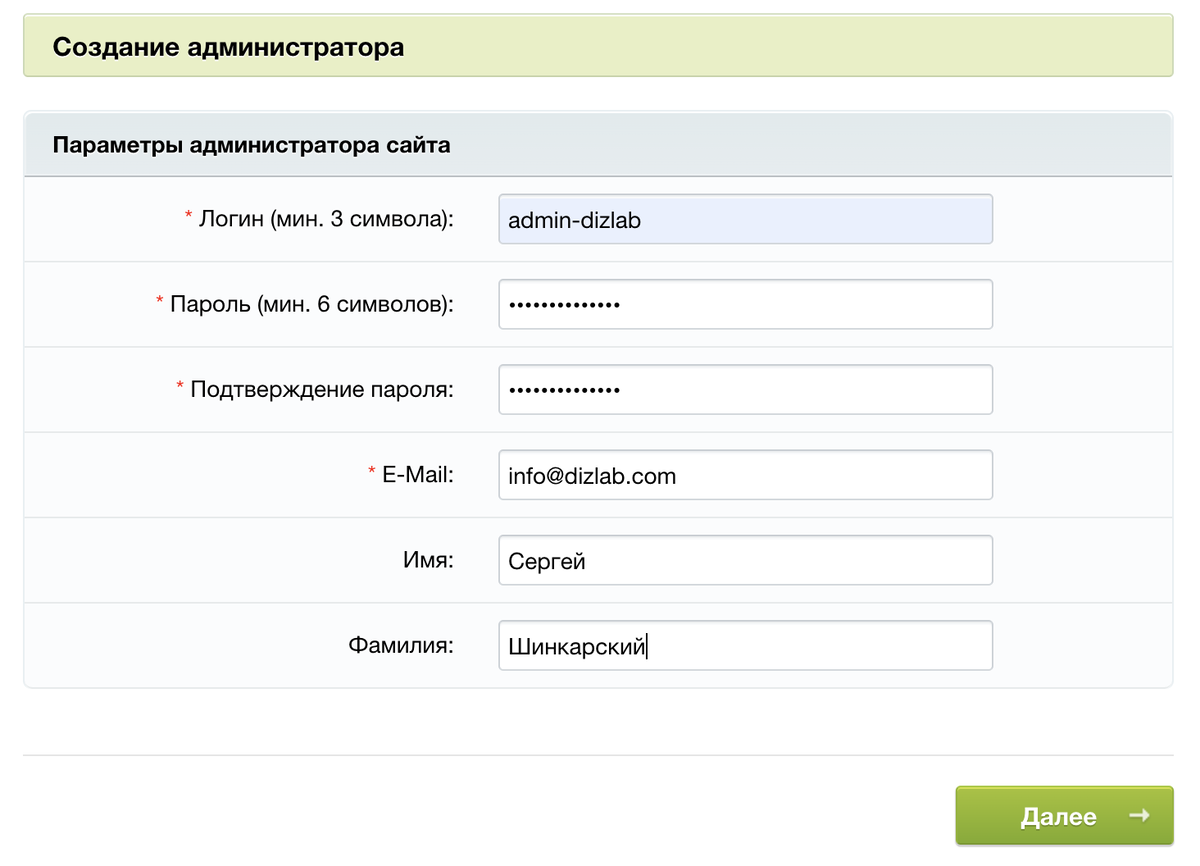Click the Логин (мин. 3 символа) label
Image resolution: width=1200 pixels, height=866 pixels.
click(326, 219)
